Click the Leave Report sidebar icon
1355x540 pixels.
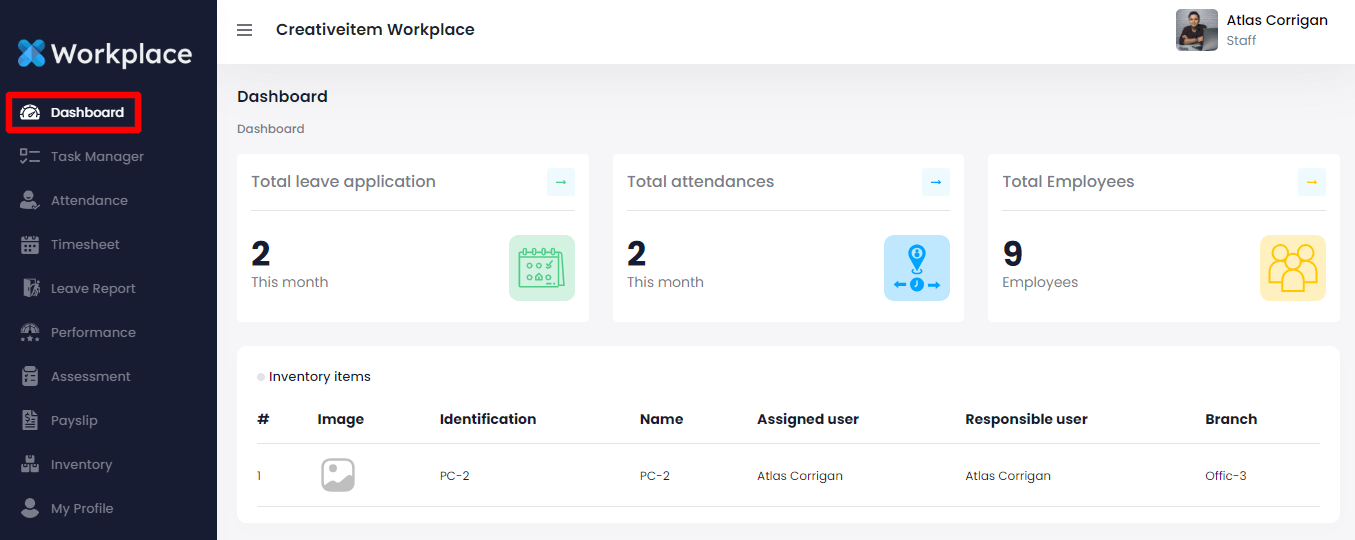click(30, 289)
